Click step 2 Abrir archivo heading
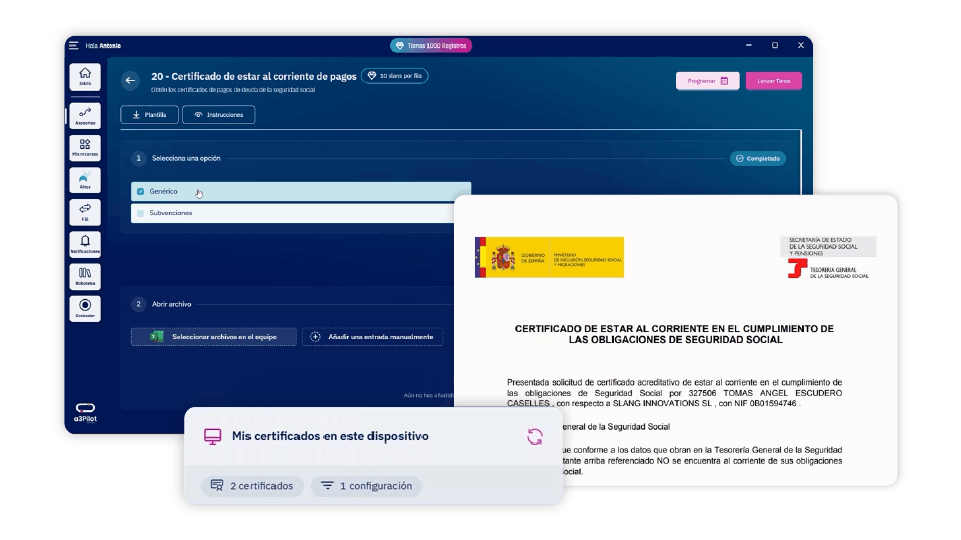The width and height of the screenshot is (961, 540). point(172,304)
